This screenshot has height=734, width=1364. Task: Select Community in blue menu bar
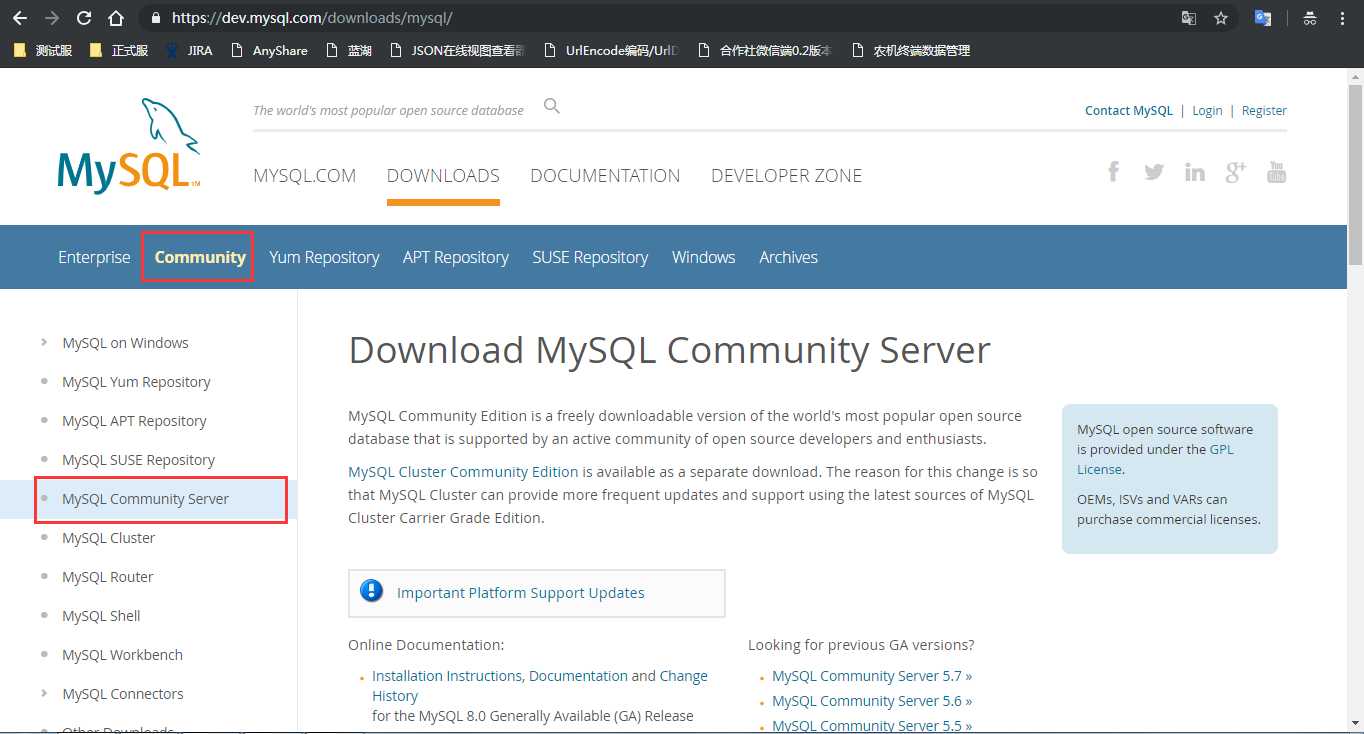[x=200, y=257]
